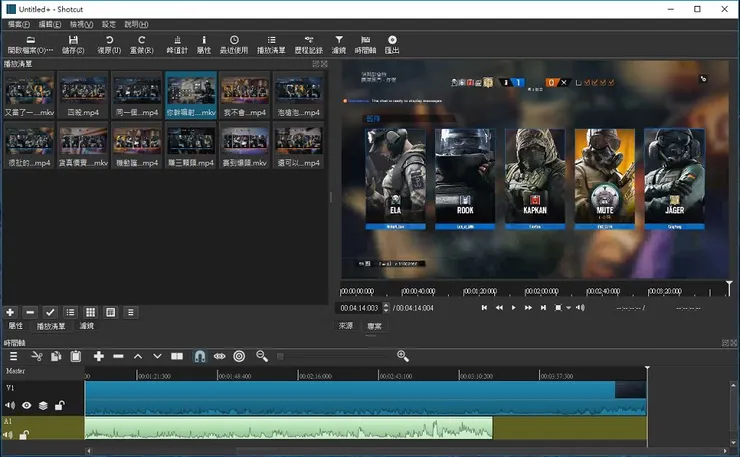
Task: Open the 峰值計 peak meter panel
Action: coord(176,44)
